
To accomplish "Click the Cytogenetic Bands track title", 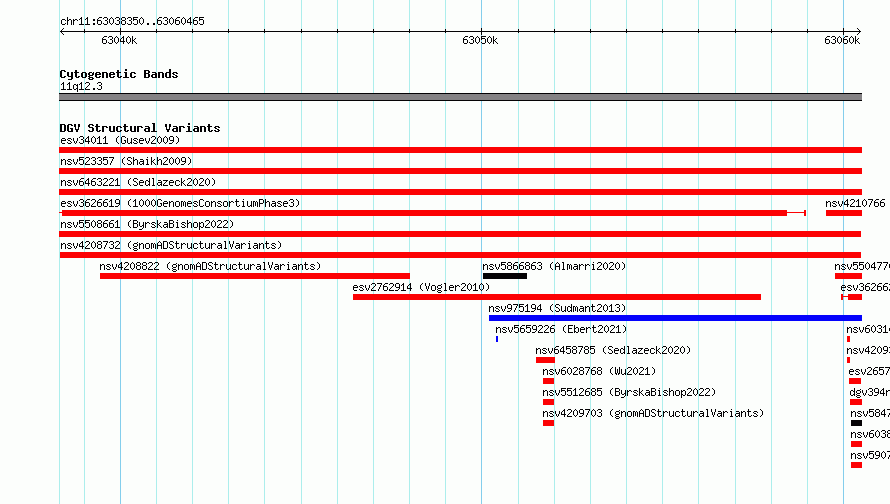I will pyautogui.click(x=119, y=74).
